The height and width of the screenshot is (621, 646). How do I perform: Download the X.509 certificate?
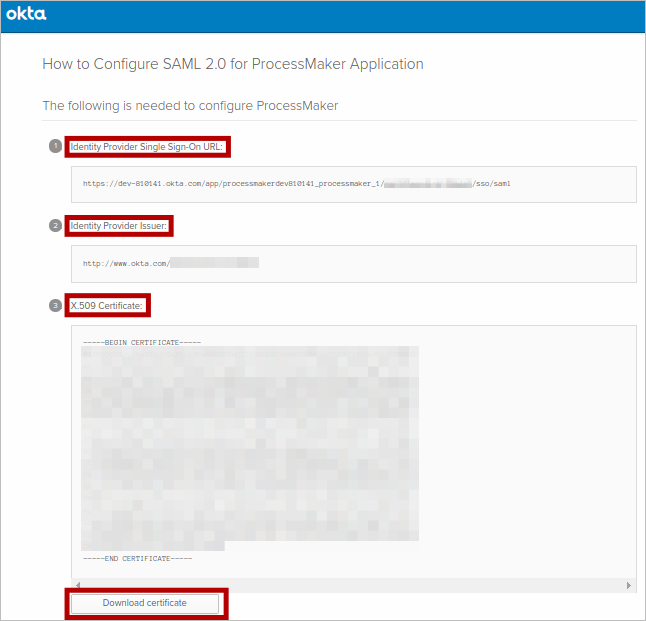point(146,603)
